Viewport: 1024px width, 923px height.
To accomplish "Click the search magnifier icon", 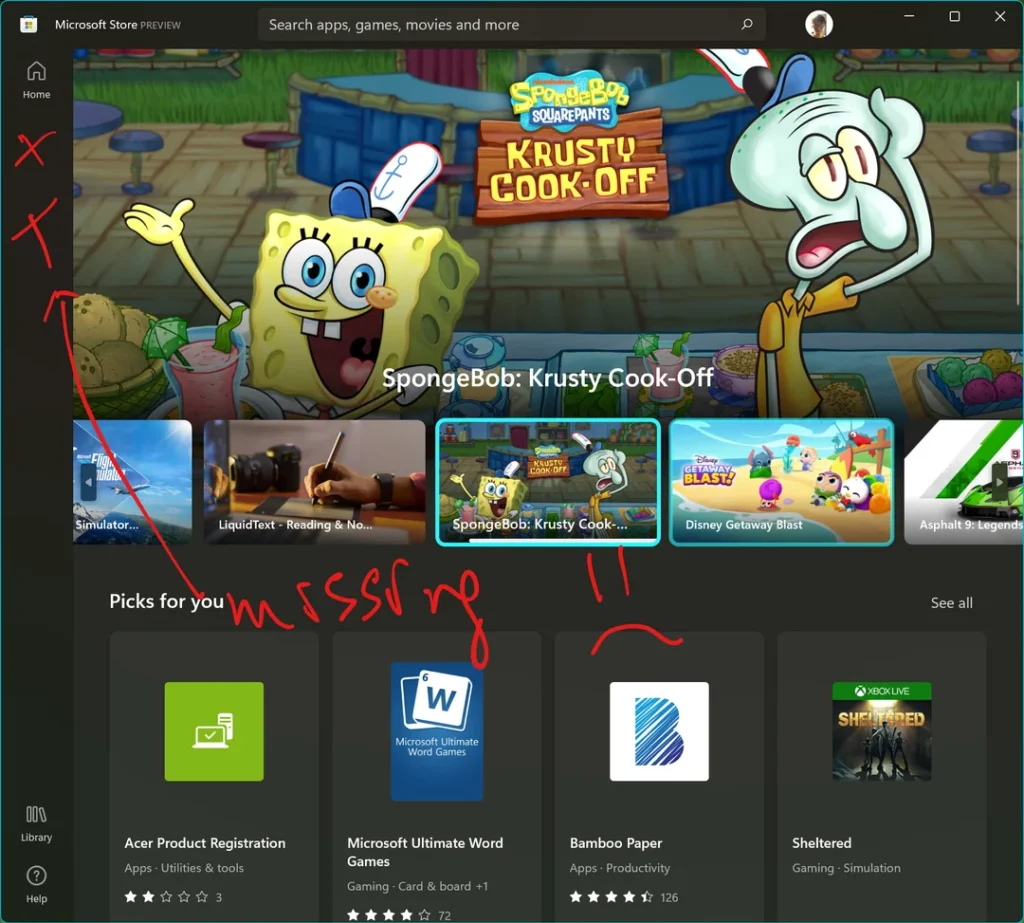I will [x=747, y=24].
